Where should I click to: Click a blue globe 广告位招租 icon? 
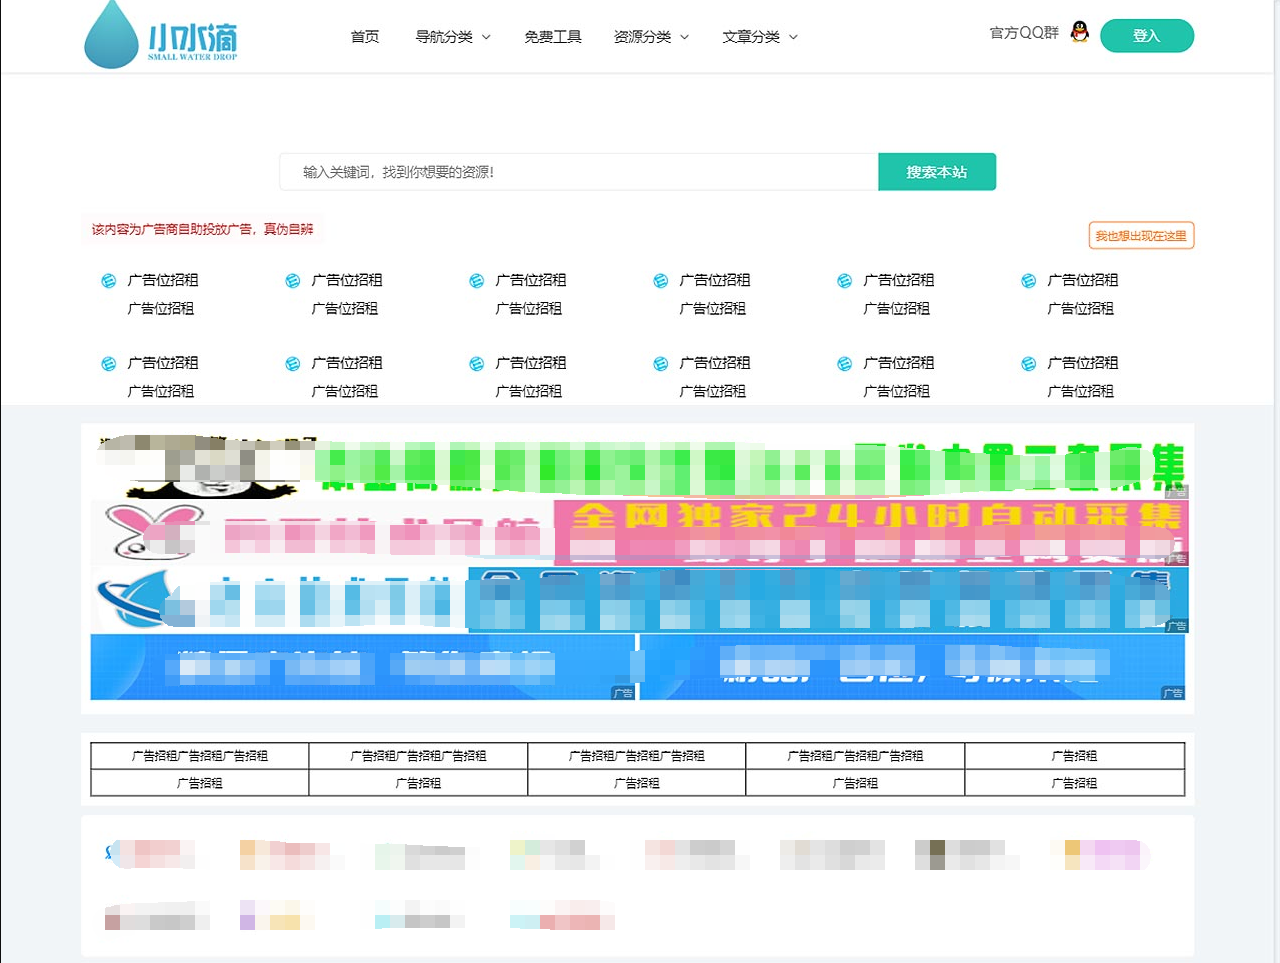[108, 280]
